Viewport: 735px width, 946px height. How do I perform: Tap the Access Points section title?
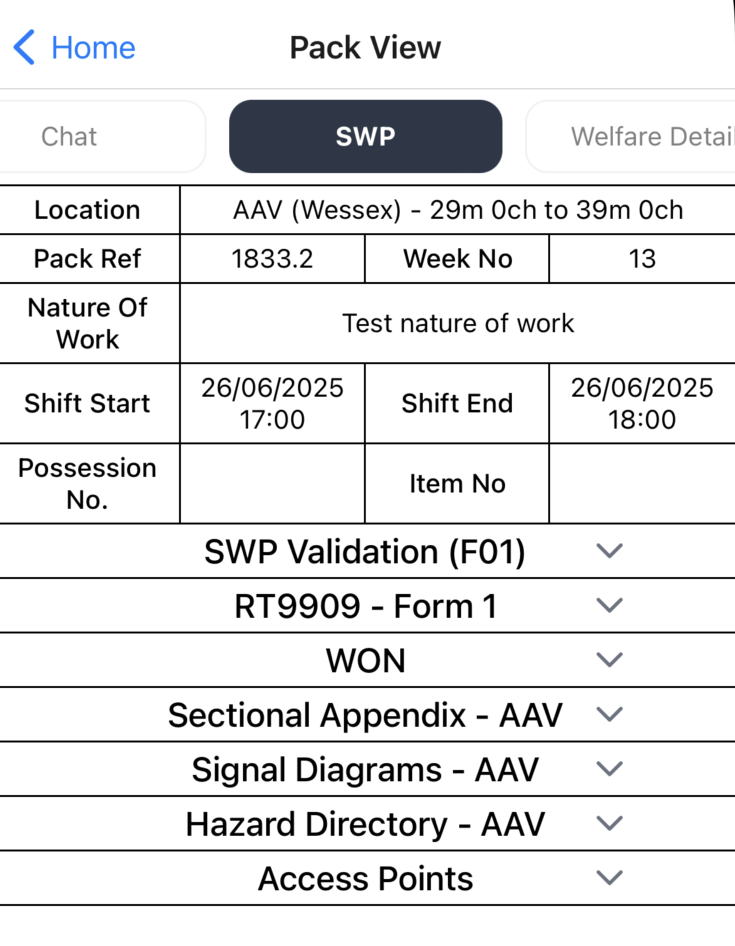(365, 879)
